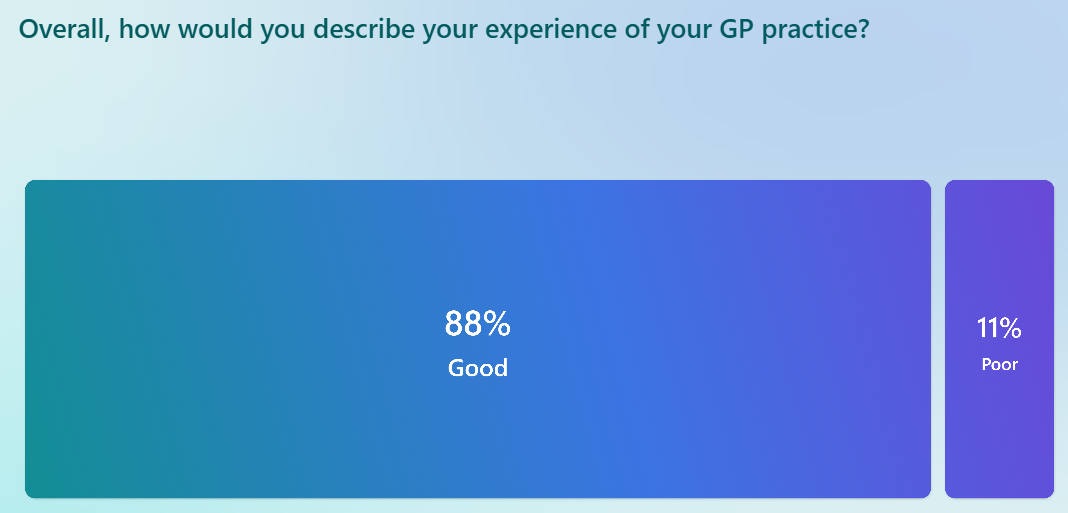Click the gap between Good and Poor bars

pos(938,339)
